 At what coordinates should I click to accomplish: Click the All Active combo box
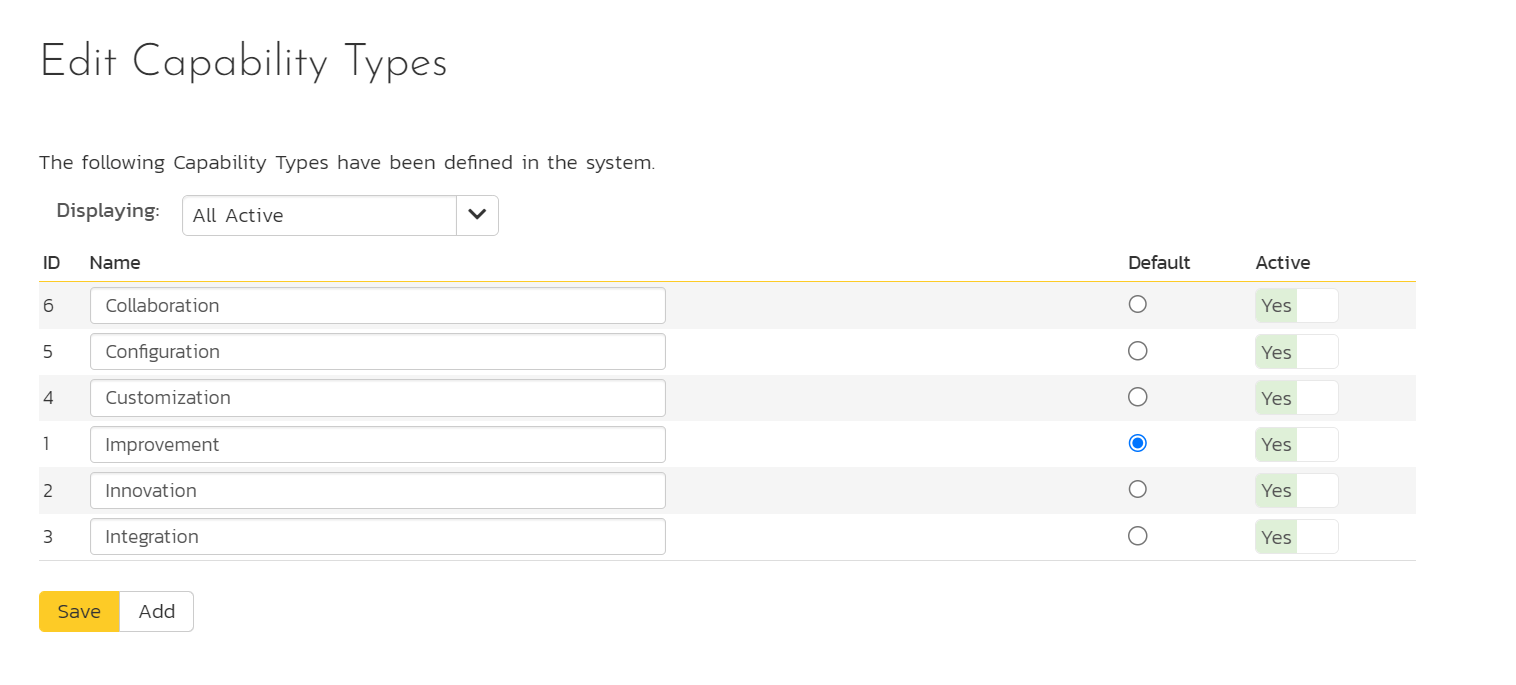pos(319,216)
